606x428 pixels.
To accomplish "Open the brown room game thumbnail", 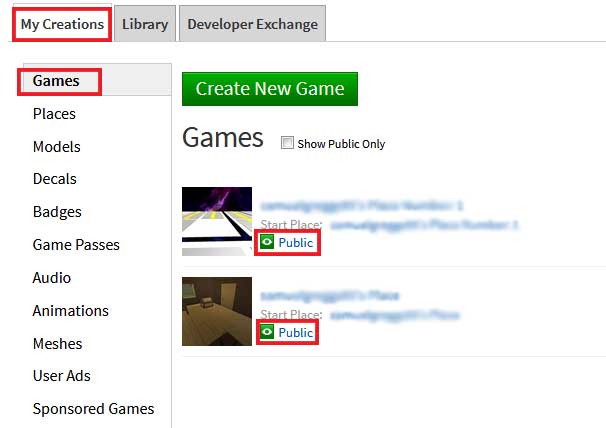I will (x=217, y=311).
